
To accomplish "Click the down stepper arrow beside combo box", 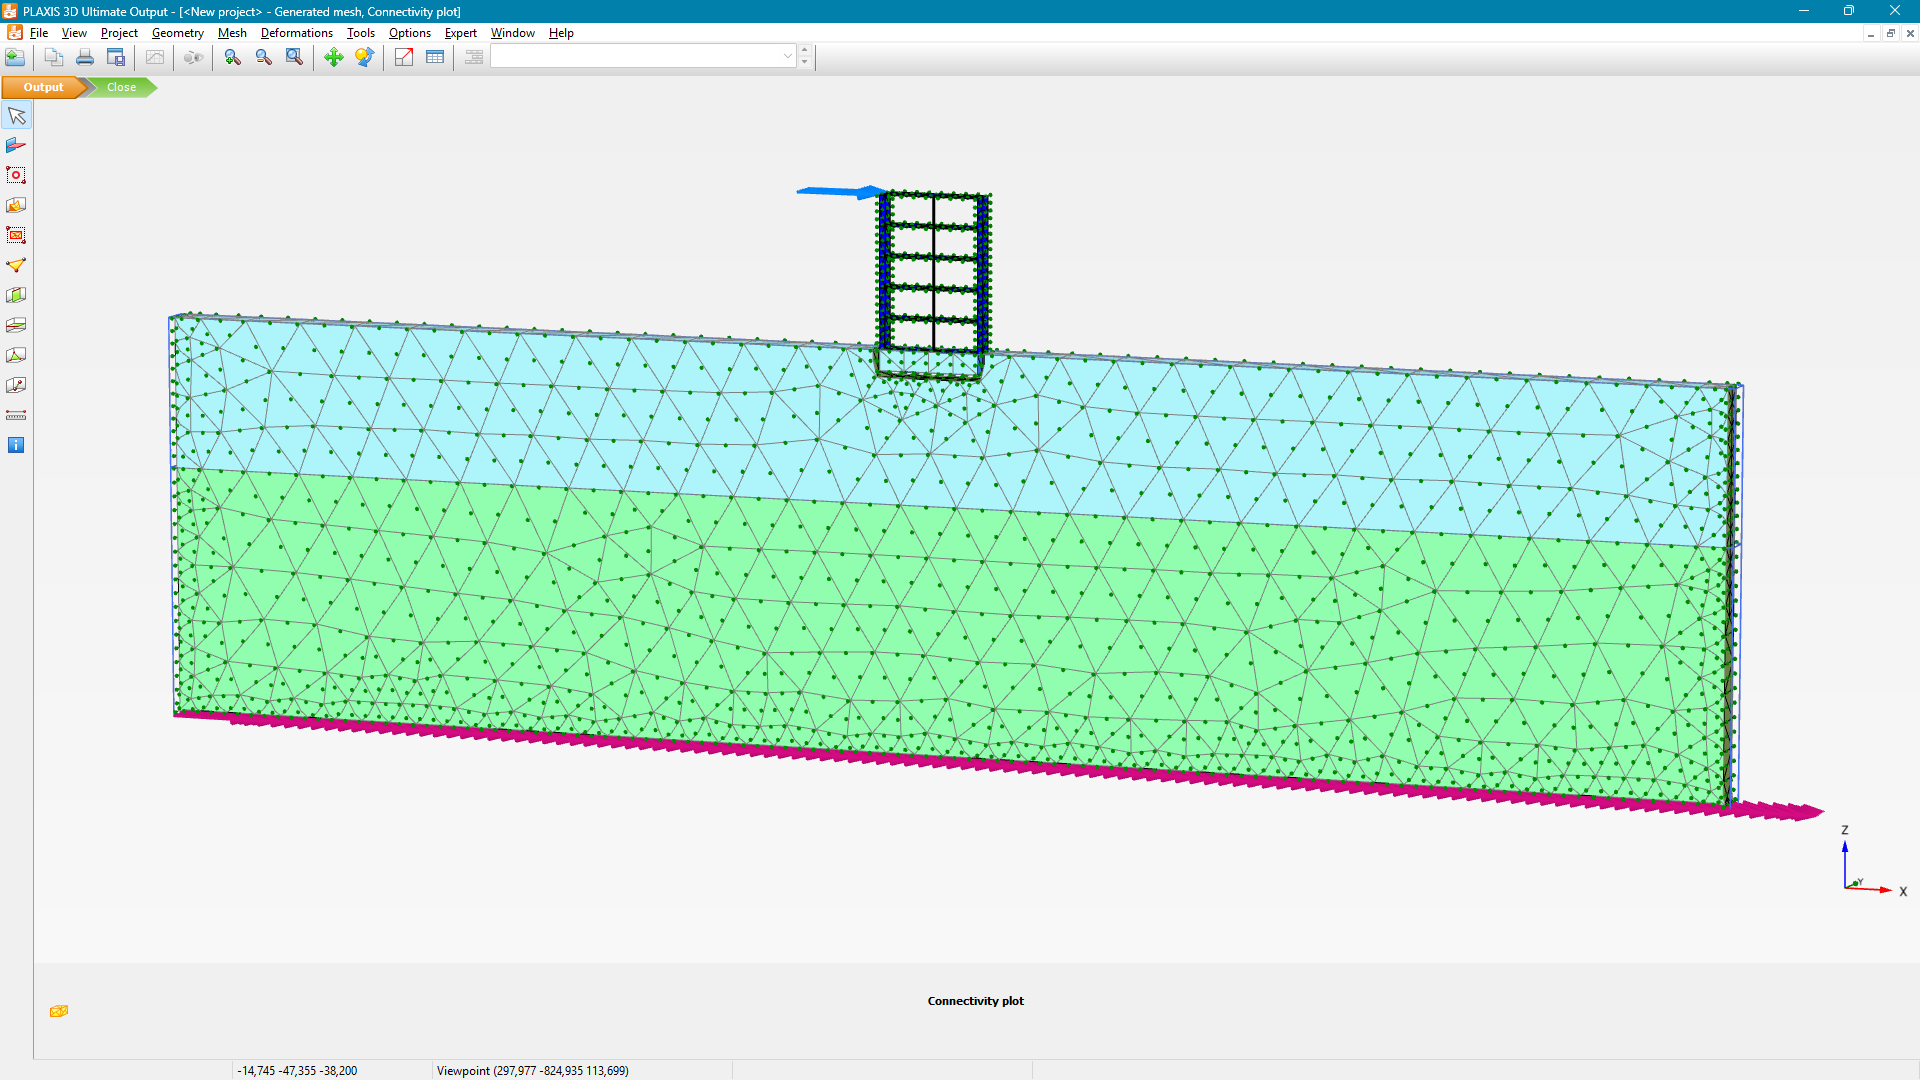I will (x=805, y=63).
